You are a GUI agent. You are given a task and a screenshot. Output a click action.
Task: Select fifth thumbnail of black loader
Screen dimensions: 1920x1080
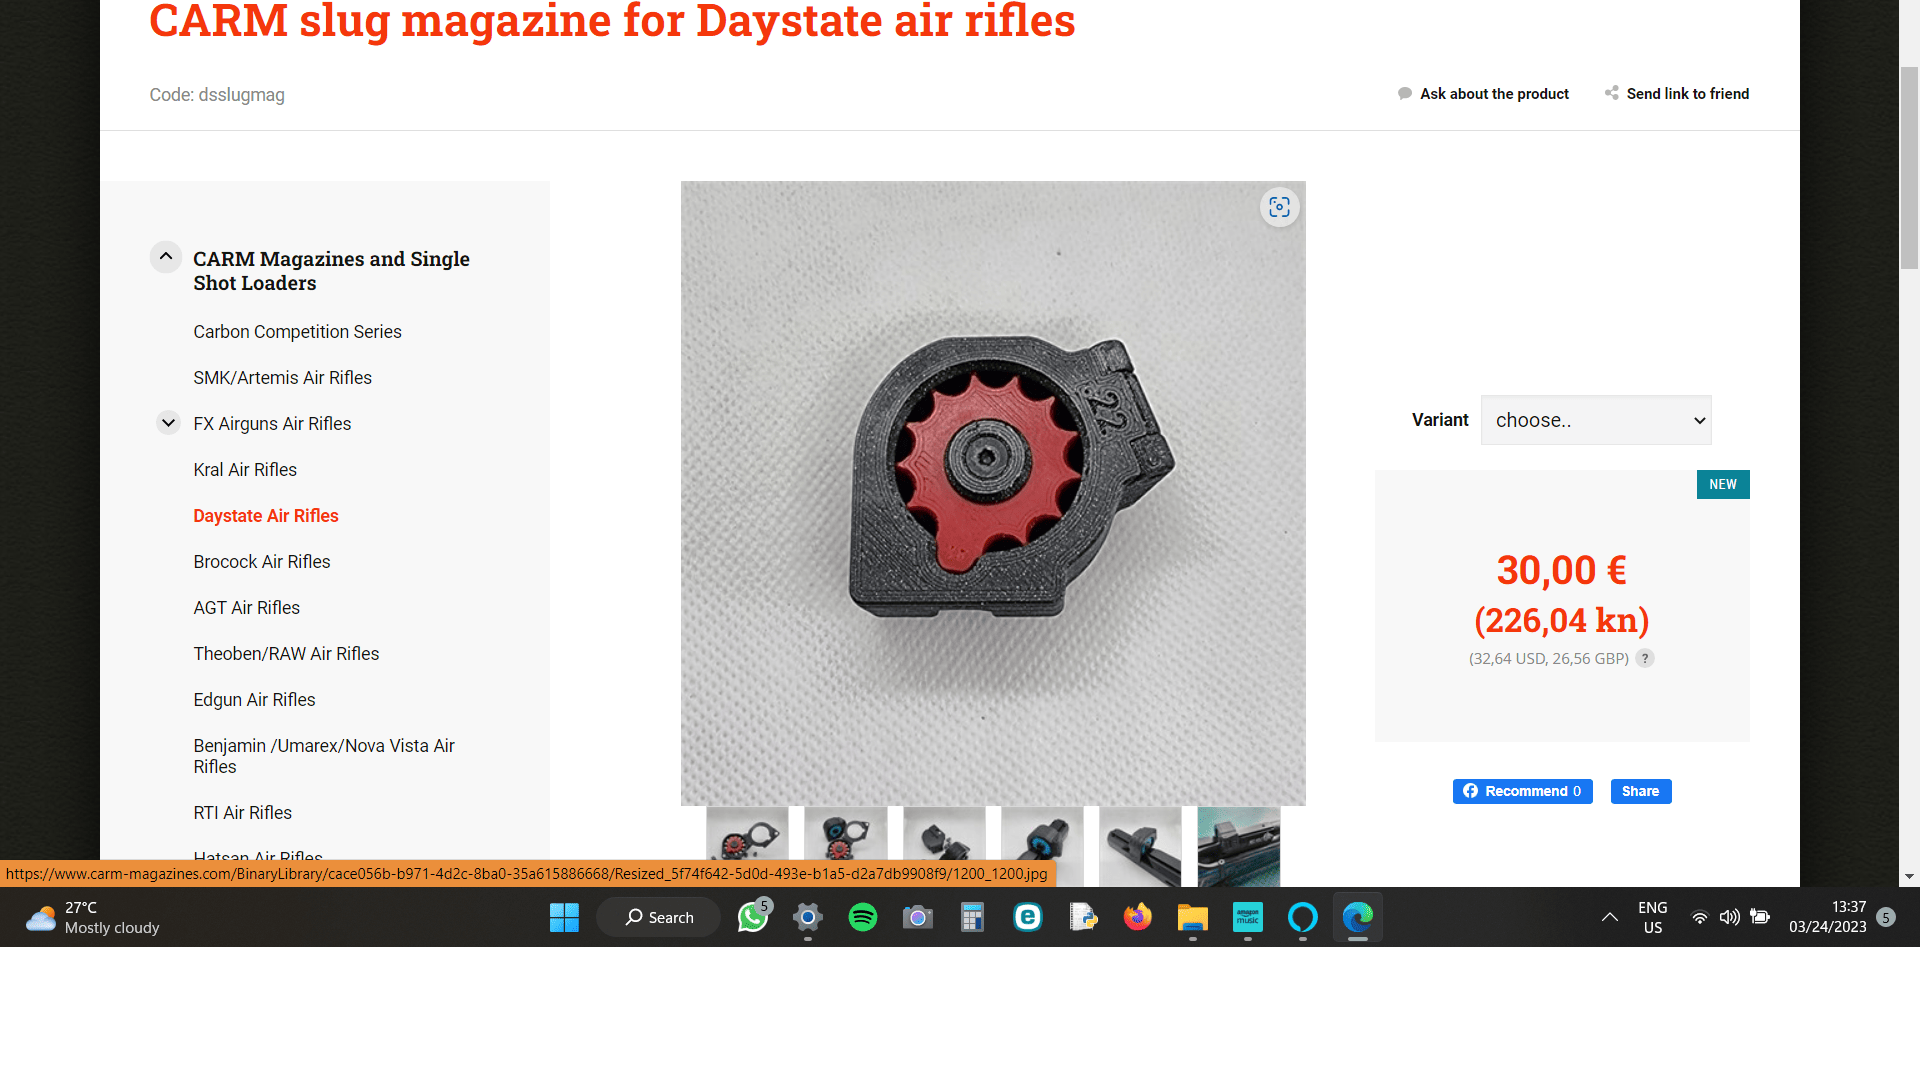(x=1140, y=846)
